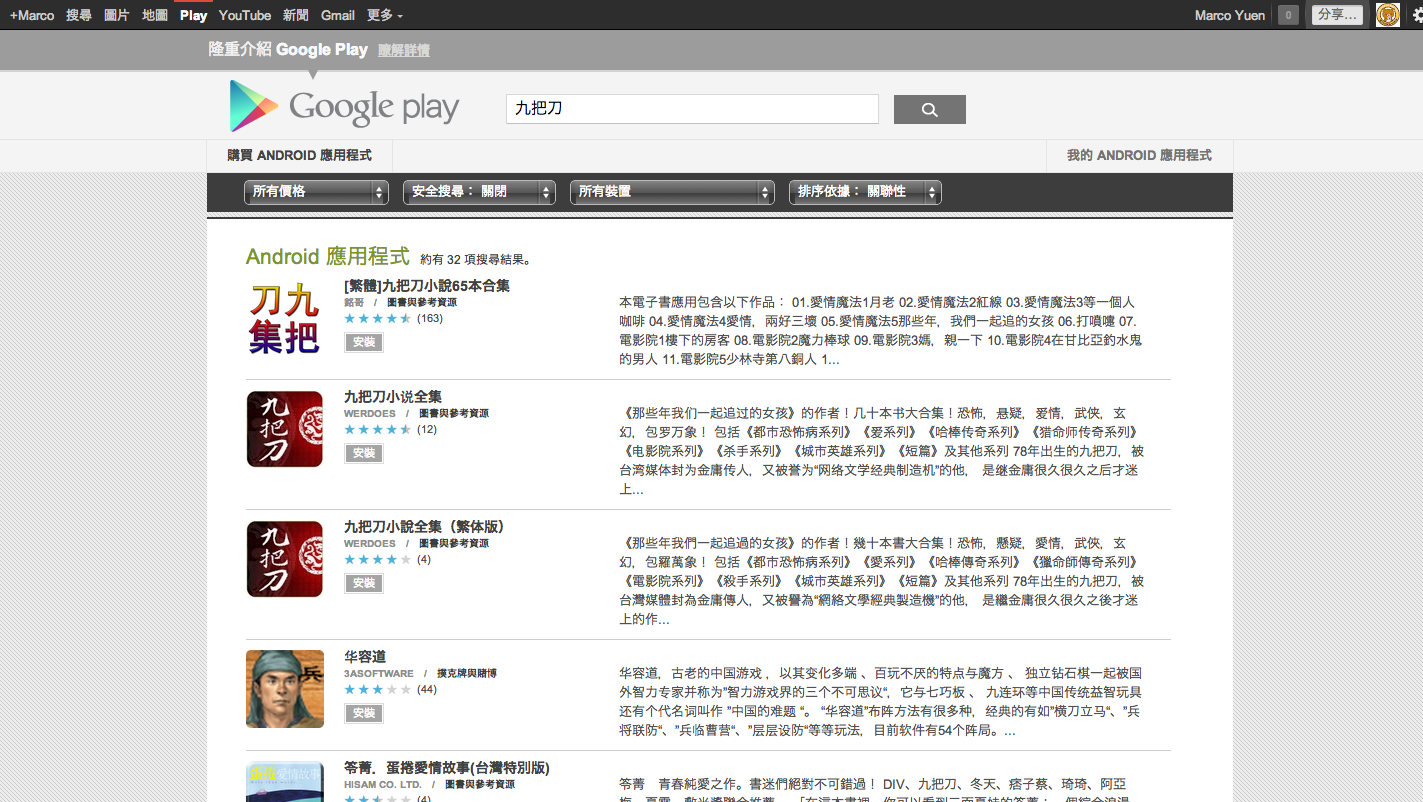The height and width of the screenshot is (802, 1423).
Task: Install 九把刀小說65本合集 with 安裝 button
Action: point(364,342)
